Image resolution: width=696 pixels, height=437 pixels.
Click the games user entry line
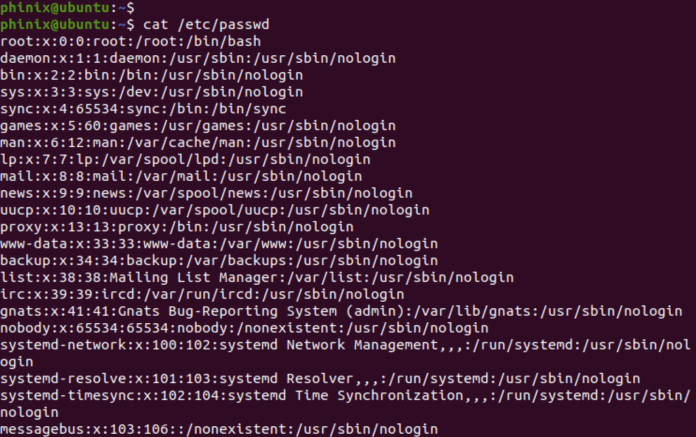coord(198,126)
